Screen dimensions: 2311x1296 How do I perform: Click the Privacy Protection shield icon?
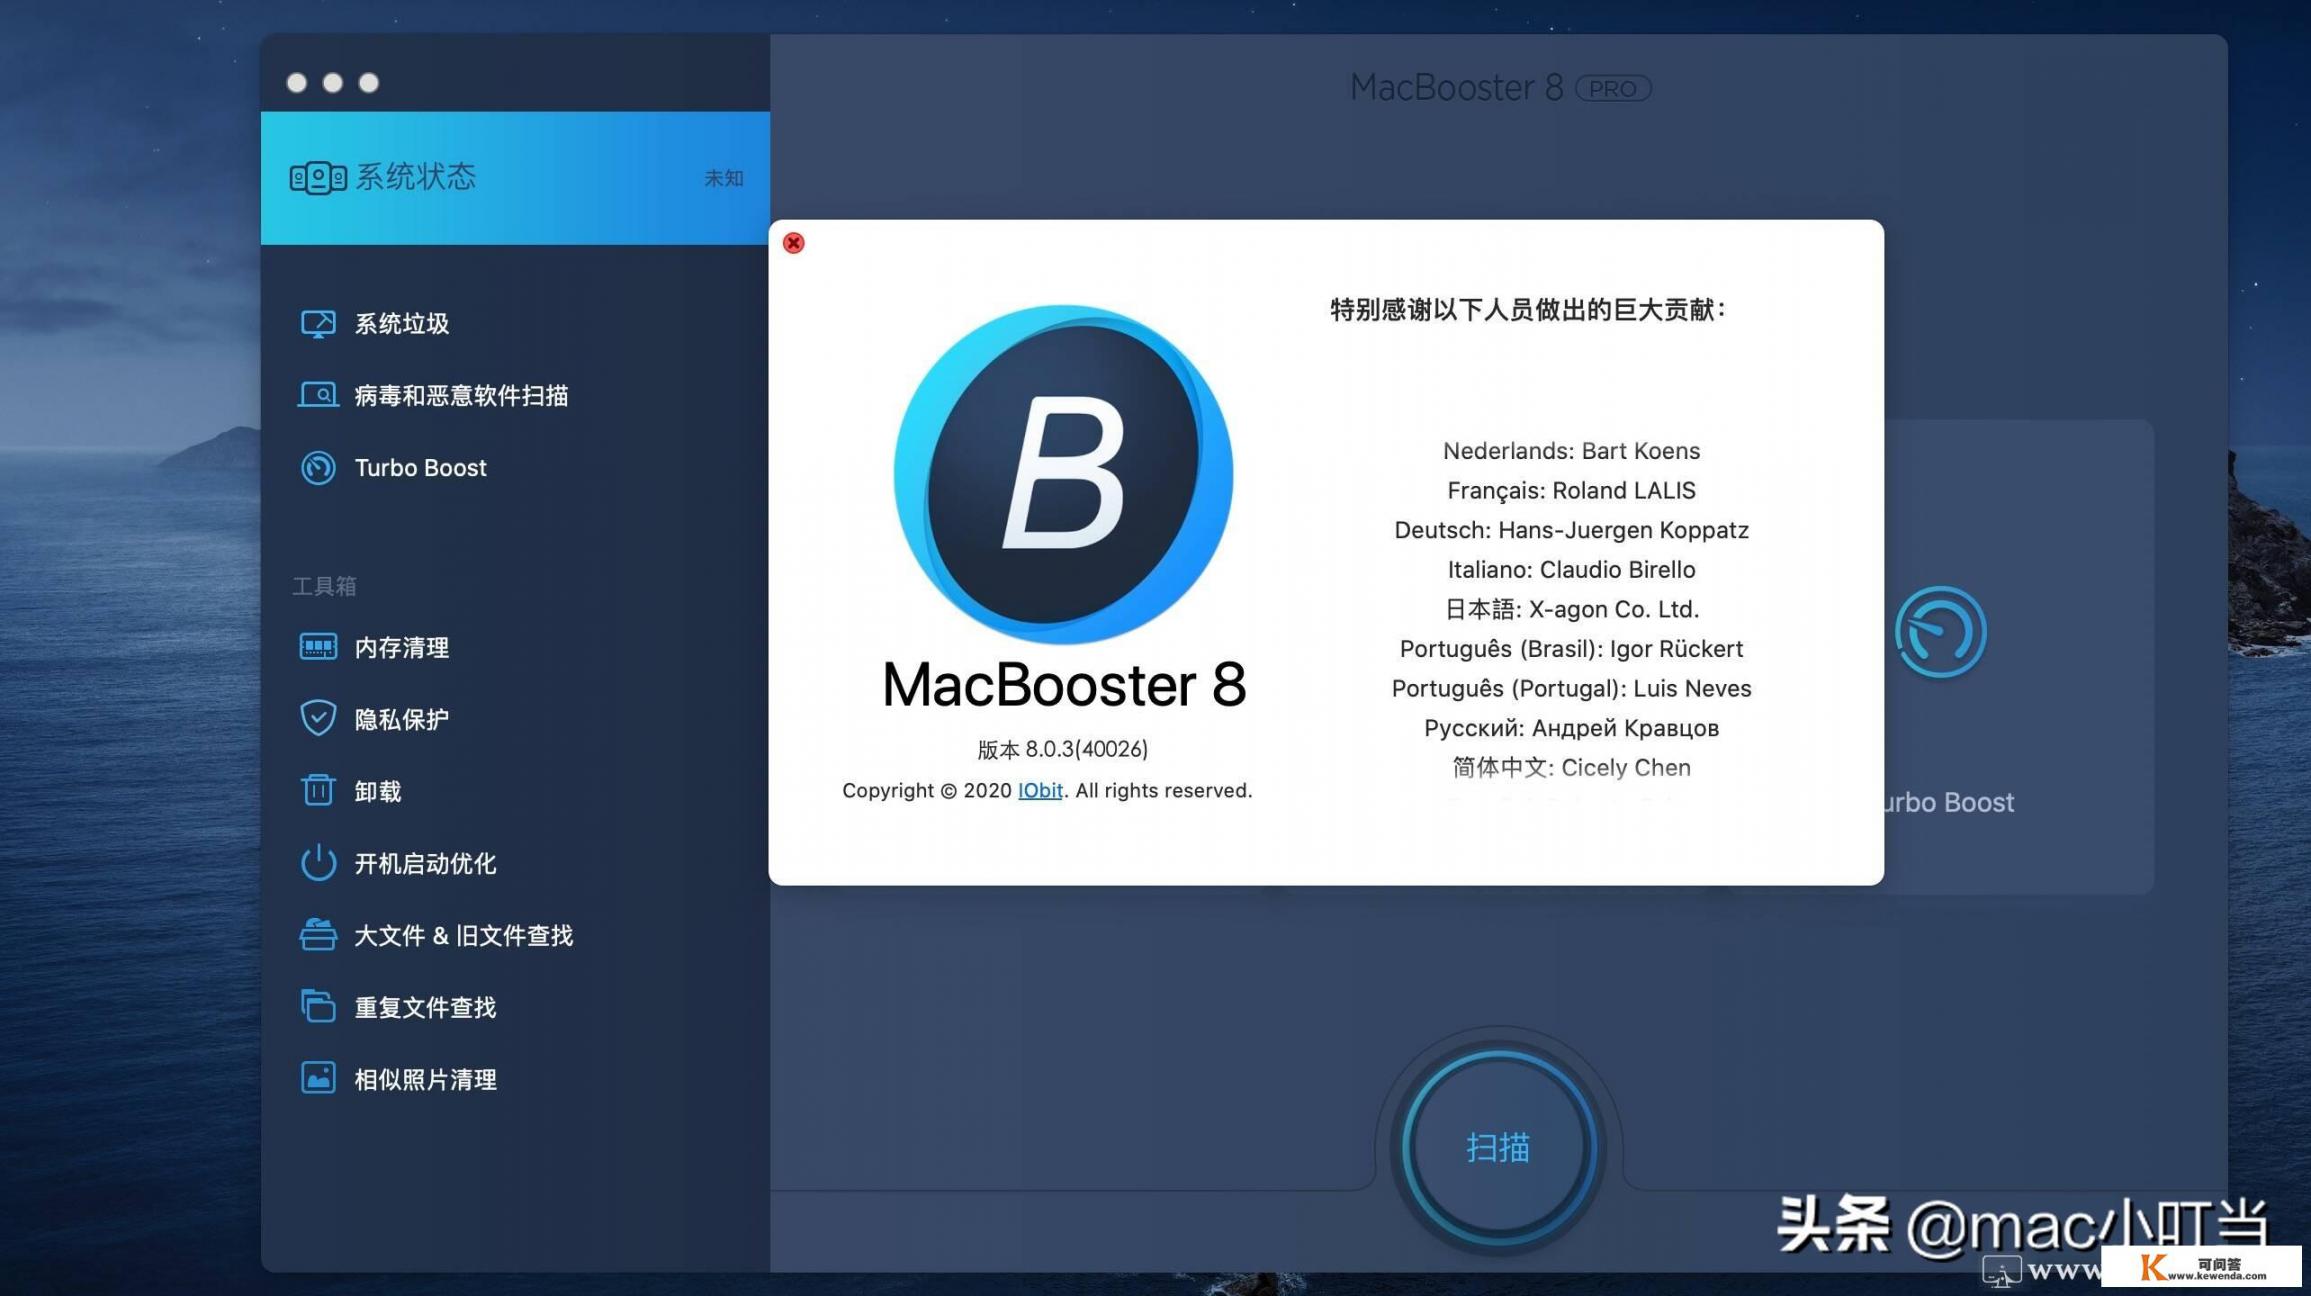coord(318,718)
